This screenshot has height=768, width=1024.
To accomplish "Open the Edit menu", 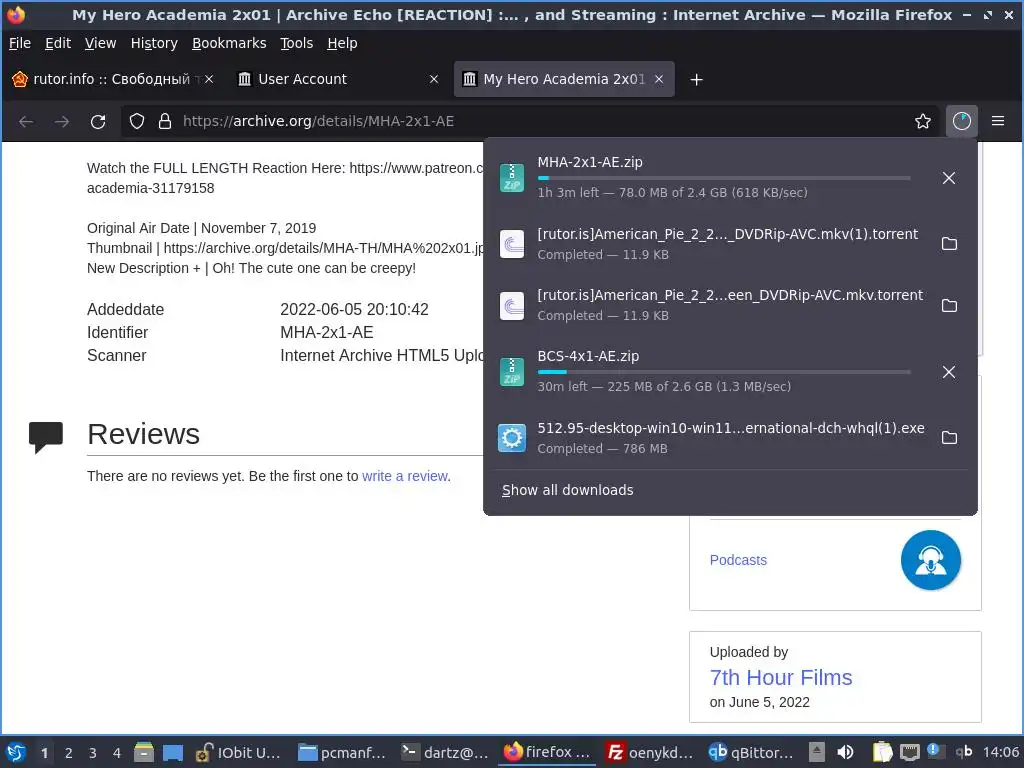I will tap(57, 43).
